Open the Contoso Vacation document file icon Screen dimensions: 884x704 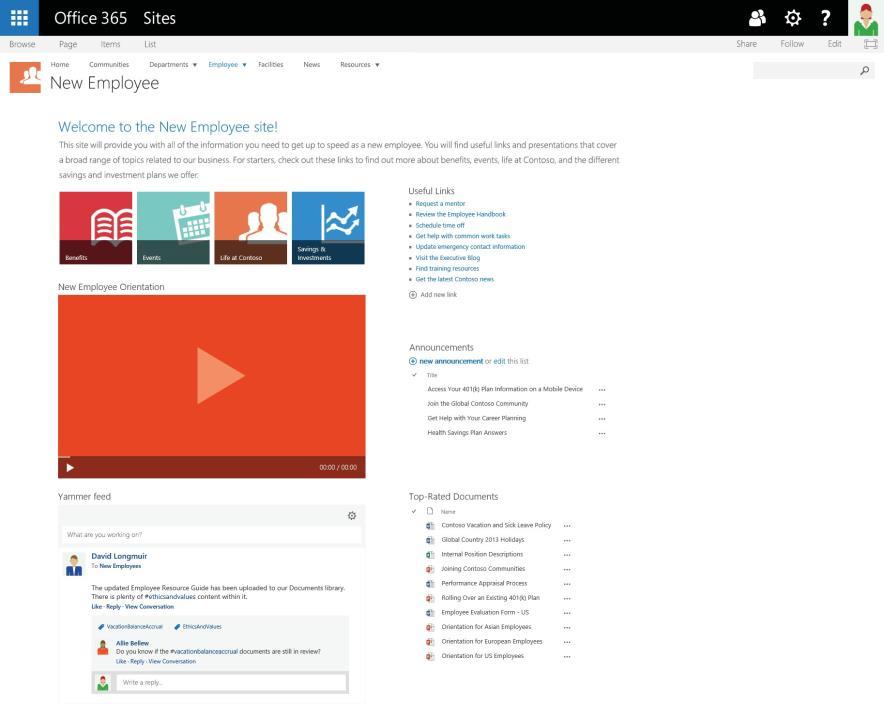[x=430, y=525]
